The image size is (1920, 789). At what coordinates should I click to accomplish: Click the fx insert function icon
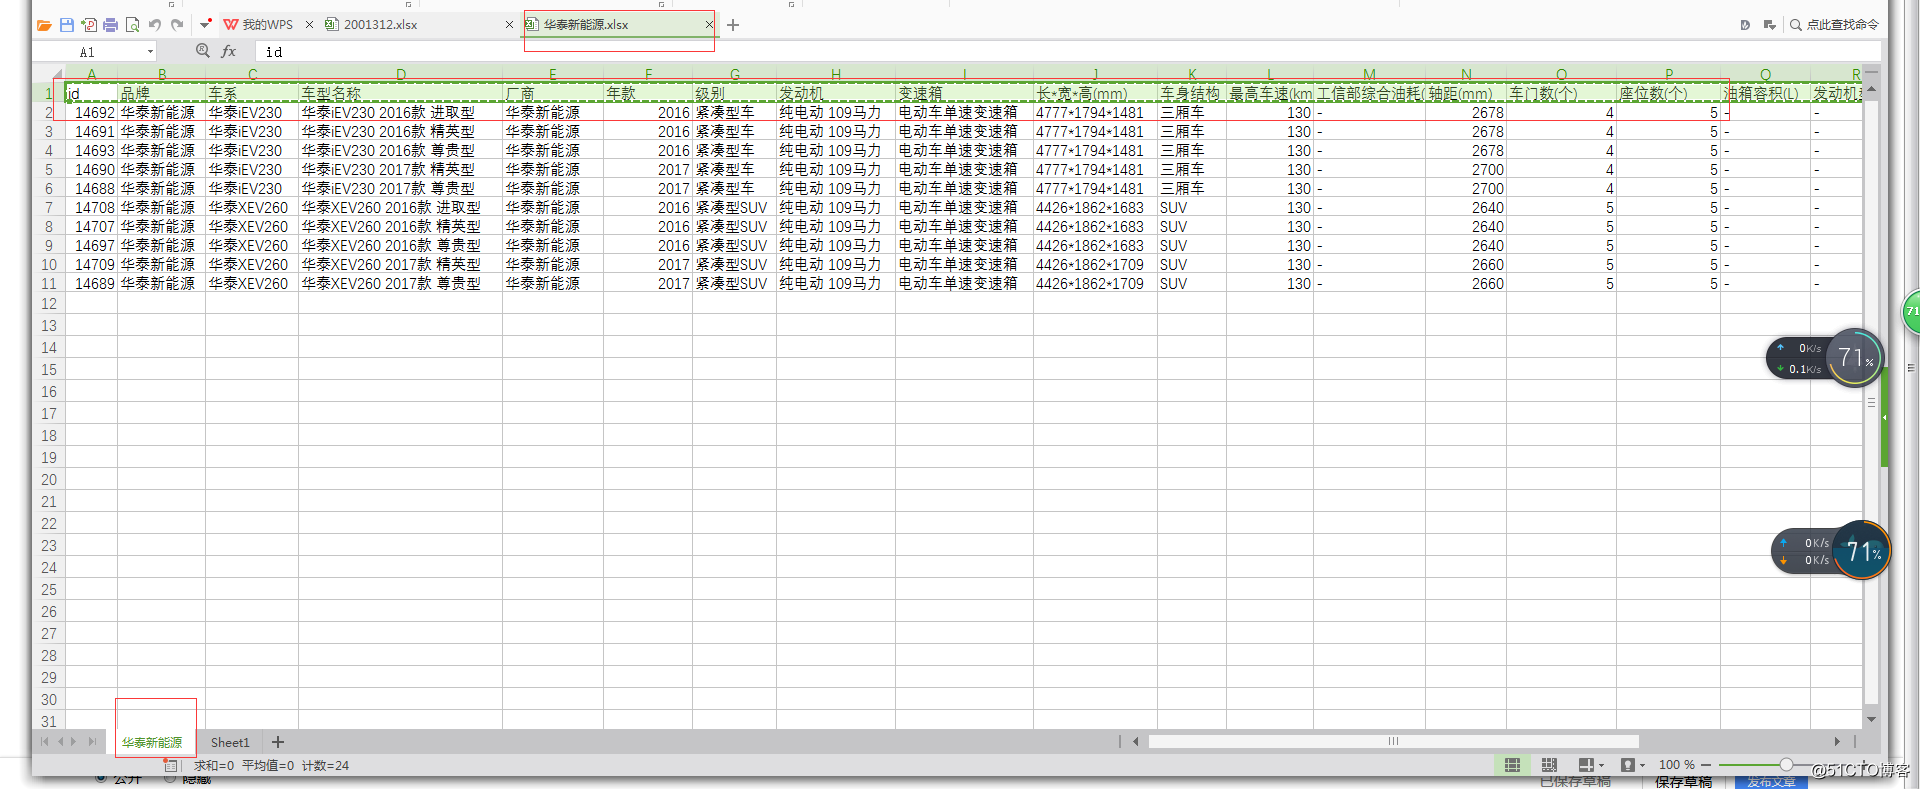click(229, 51)
